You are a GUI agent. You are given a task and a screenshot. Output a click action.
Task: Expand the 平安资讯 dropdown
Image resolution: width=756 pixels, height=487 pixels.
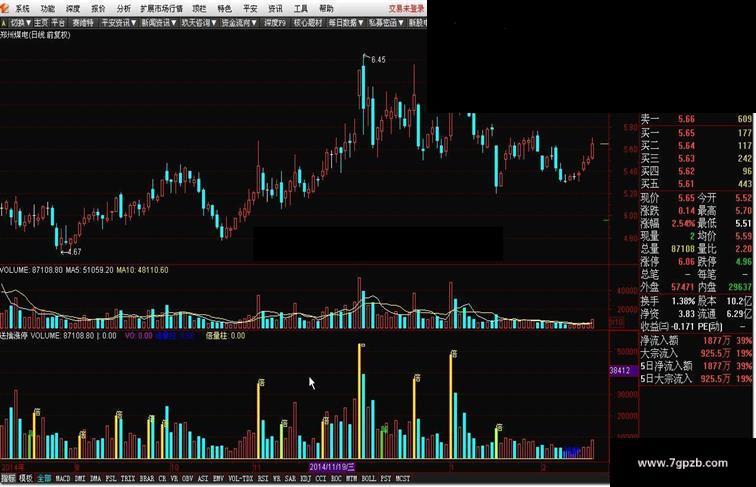click(119, 23)
